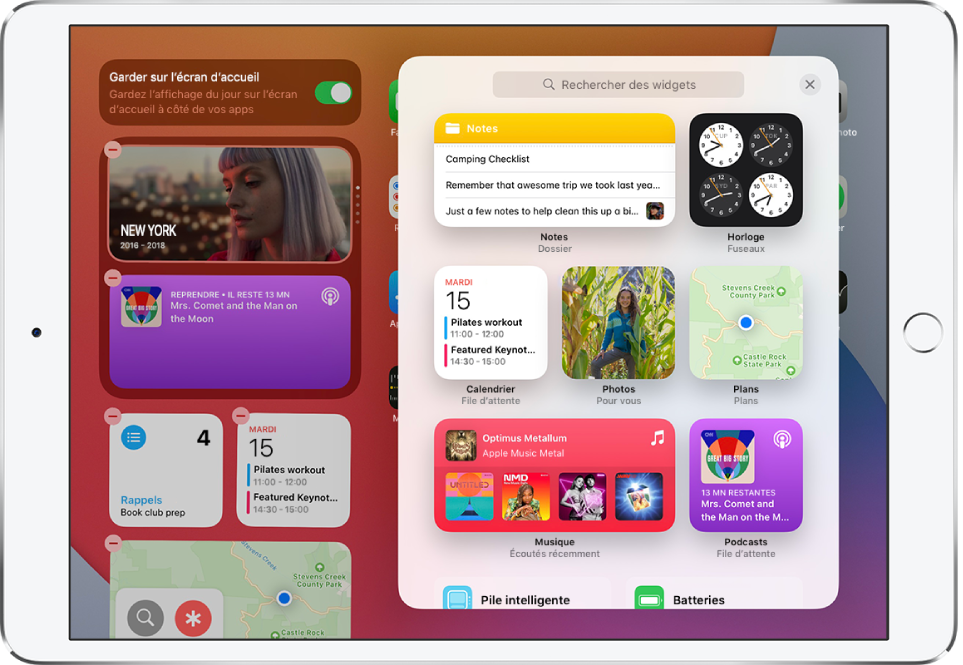Remove the Podcasts widget in the sidebar with minus
Screen dimensions: 963x665
[112, 278]
